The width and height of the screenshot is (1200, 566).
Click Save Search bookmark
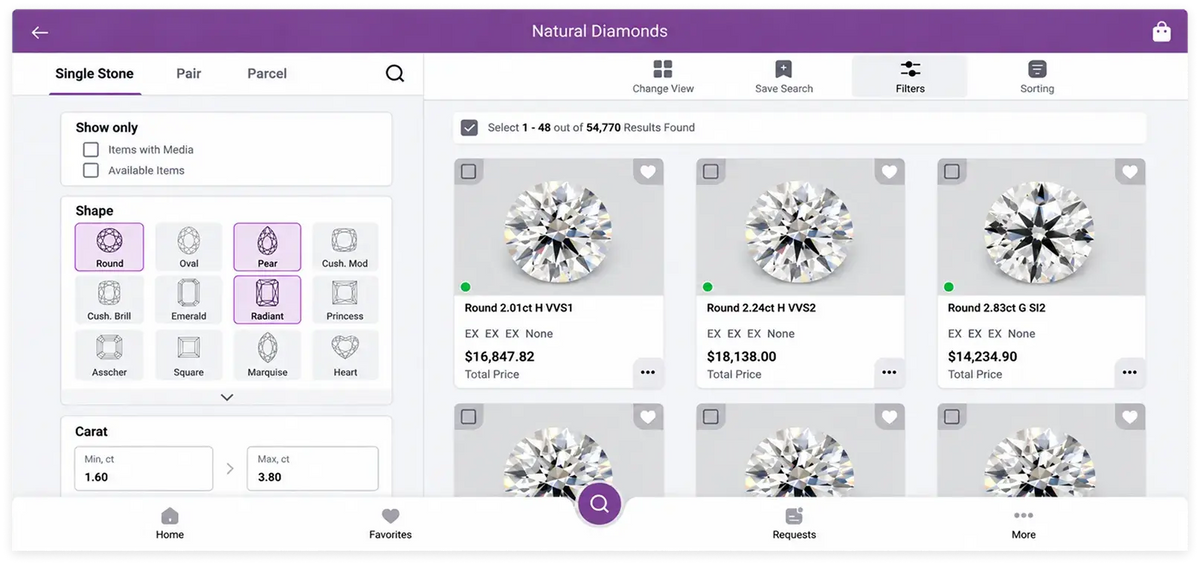(x=784, y=76)
